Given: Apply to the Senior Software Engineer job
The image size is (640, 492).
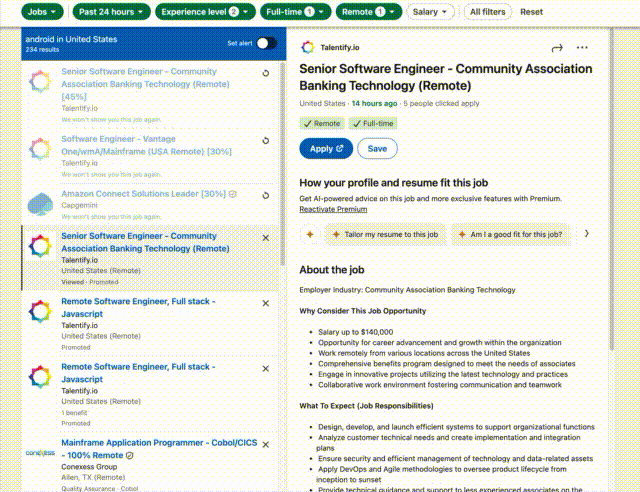Looking at the screenshot, I should tap(326, 149).
